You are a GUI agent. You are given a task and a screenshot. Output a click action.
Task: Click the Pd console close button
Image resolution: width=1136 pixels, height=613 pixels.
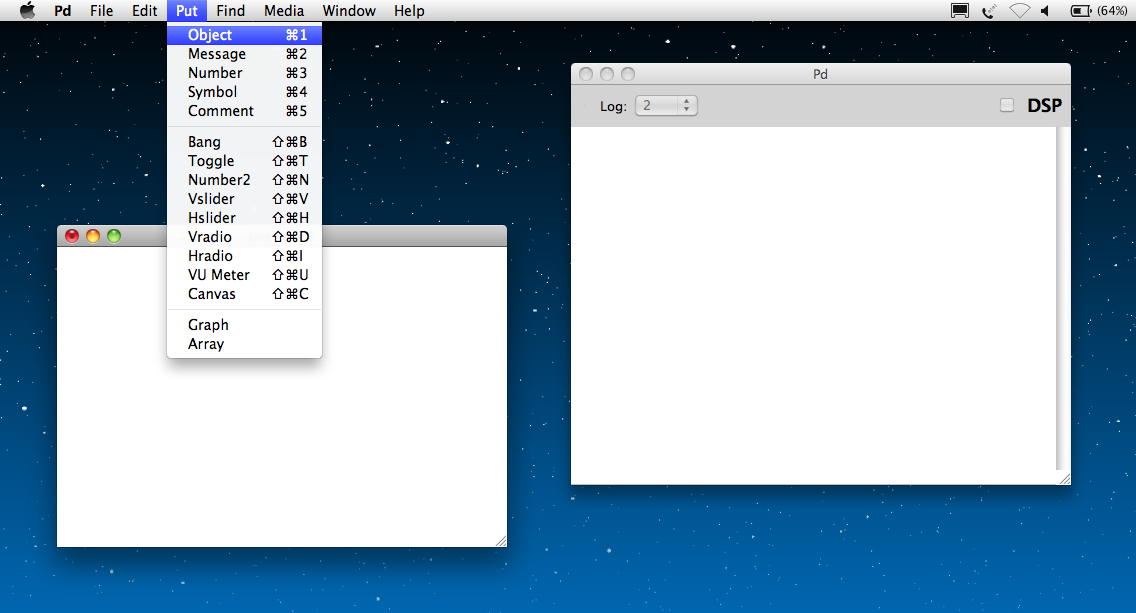point(586,74)
